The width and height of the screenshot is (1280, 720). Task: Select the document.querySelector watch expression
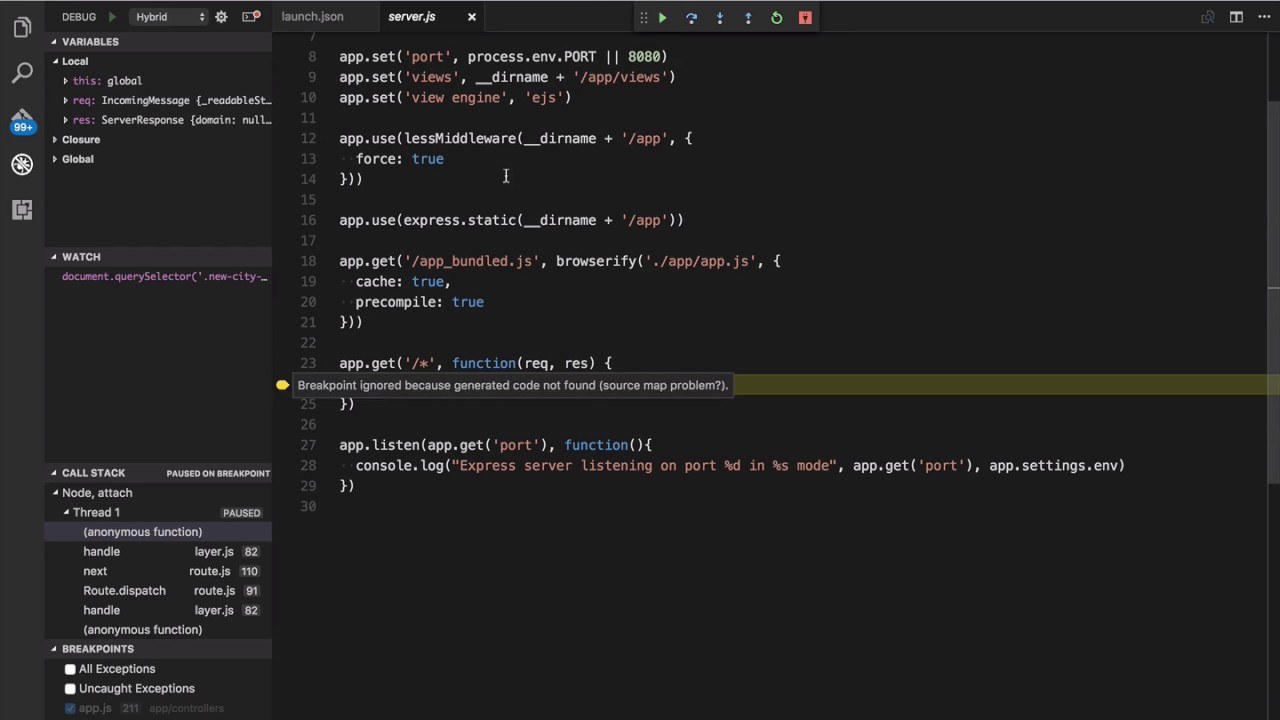tap(165, 276)
